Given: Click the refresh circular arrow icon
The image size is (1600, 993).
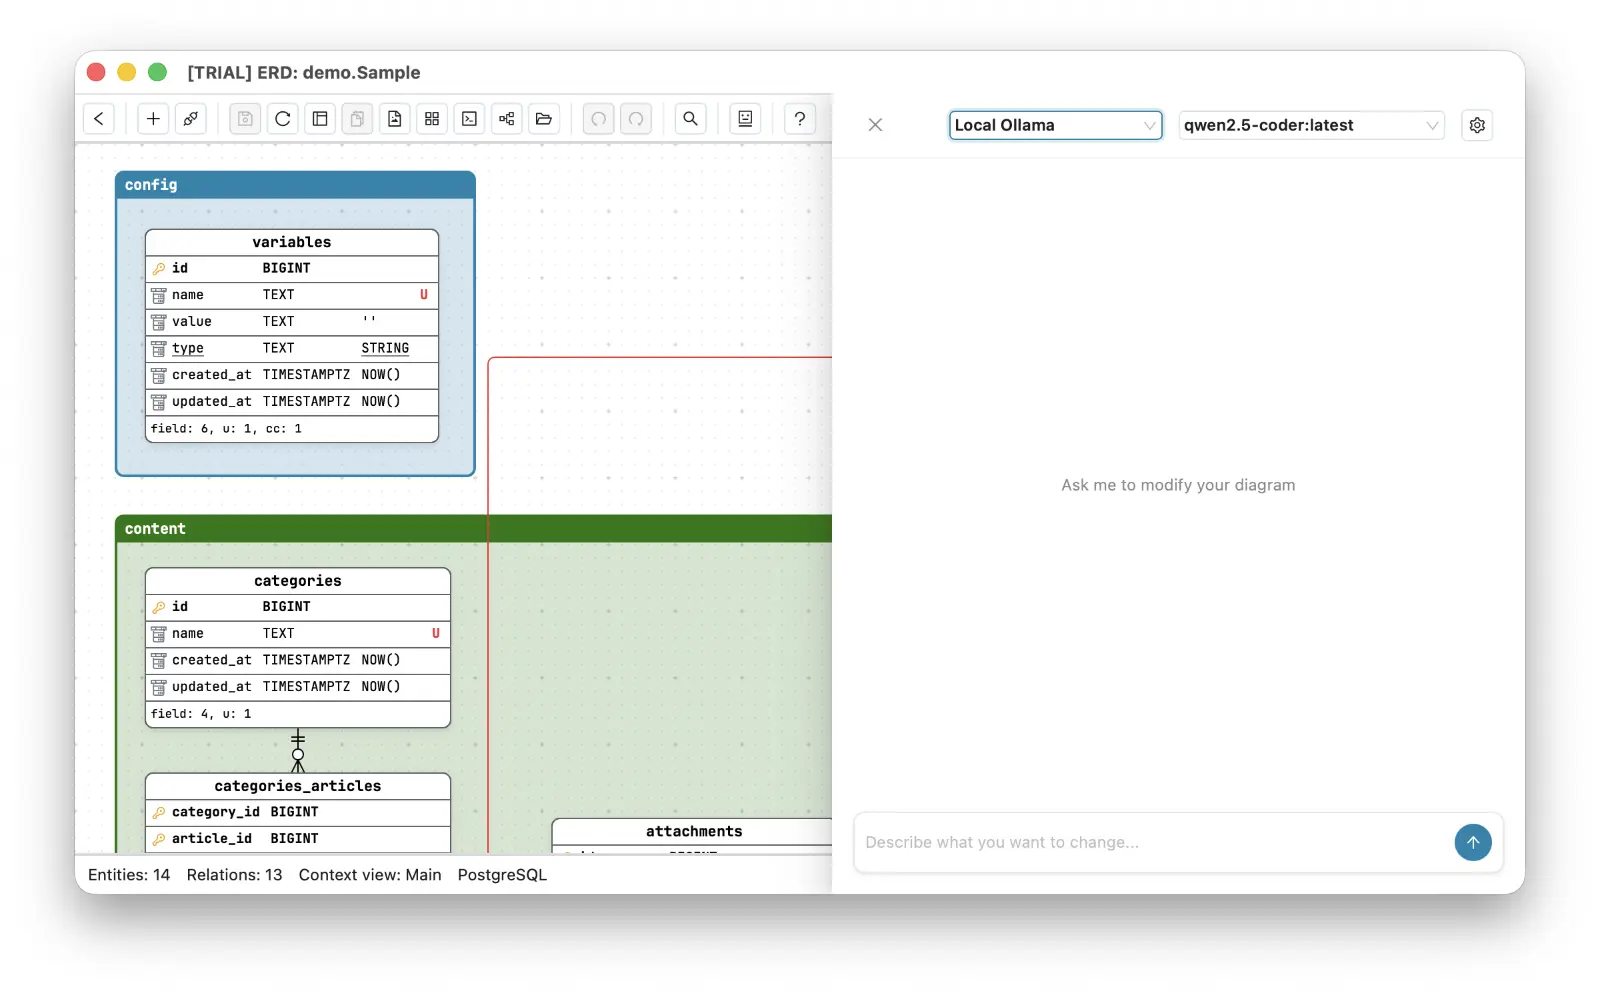Looking at the screenshot, I should (x=283, y=119).
